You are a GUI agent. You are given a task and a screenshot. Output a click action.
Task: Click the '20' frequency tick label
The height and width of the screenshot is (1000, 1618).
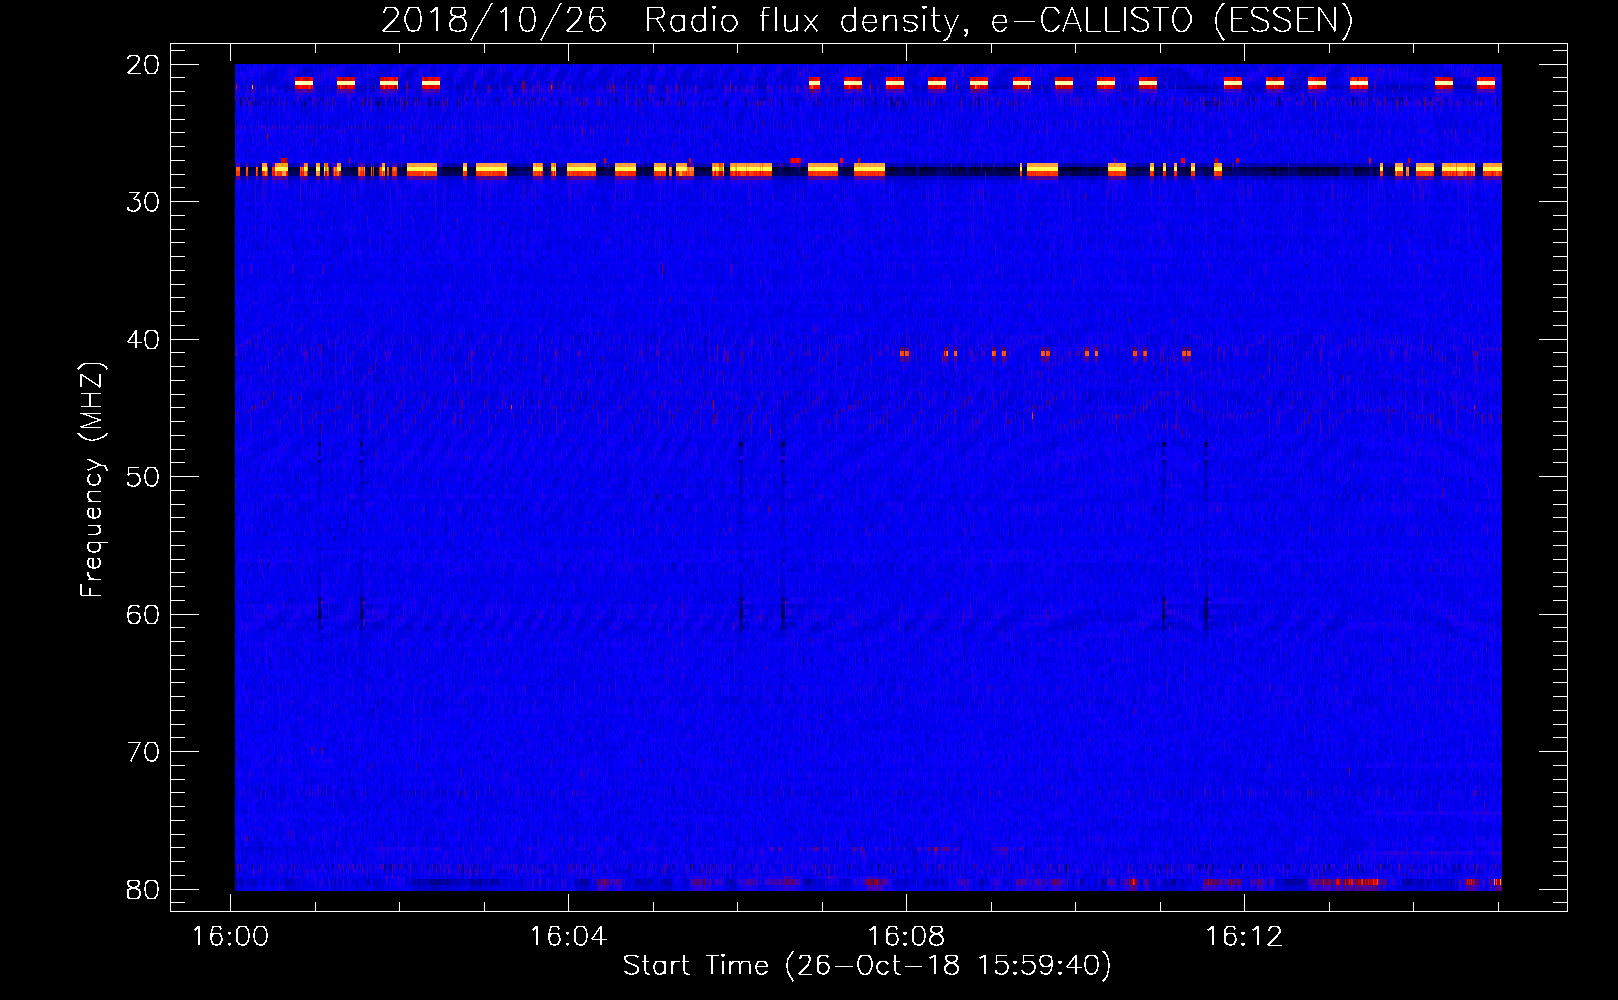tap(144, 65)
